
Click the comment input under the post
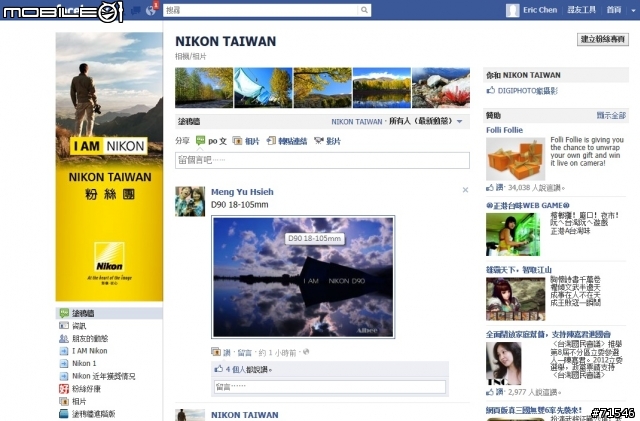pyautogui.click(x=330, y=387)
